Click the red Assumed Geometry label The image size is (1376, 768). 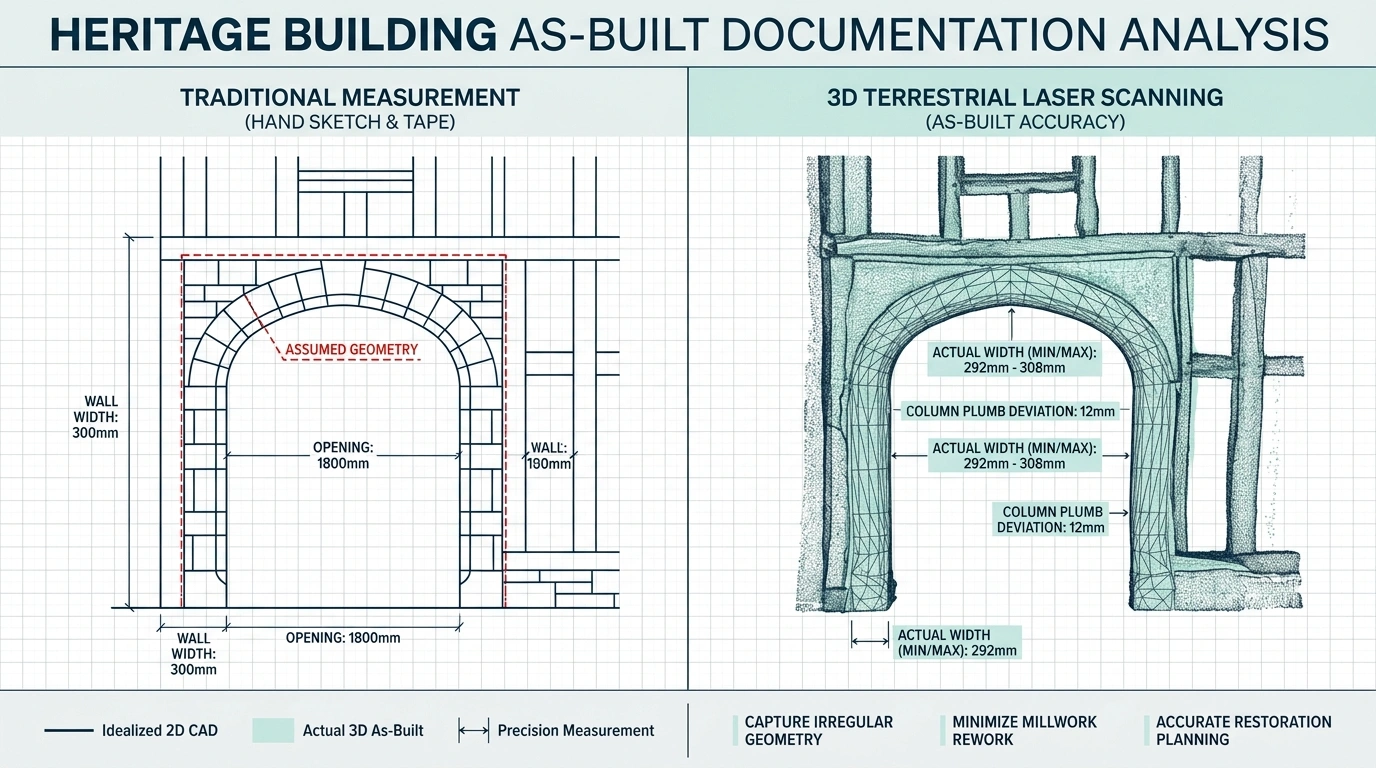pos(352,349)
